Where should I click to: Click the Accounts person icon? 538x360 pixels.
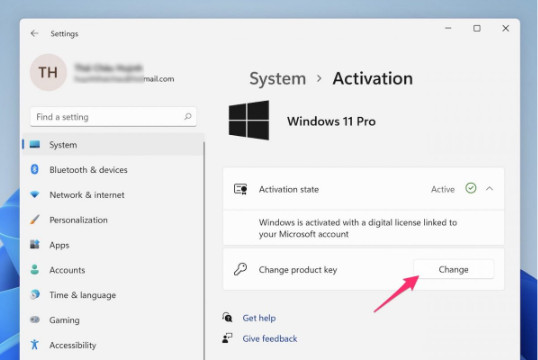click(x=35, y=269)
